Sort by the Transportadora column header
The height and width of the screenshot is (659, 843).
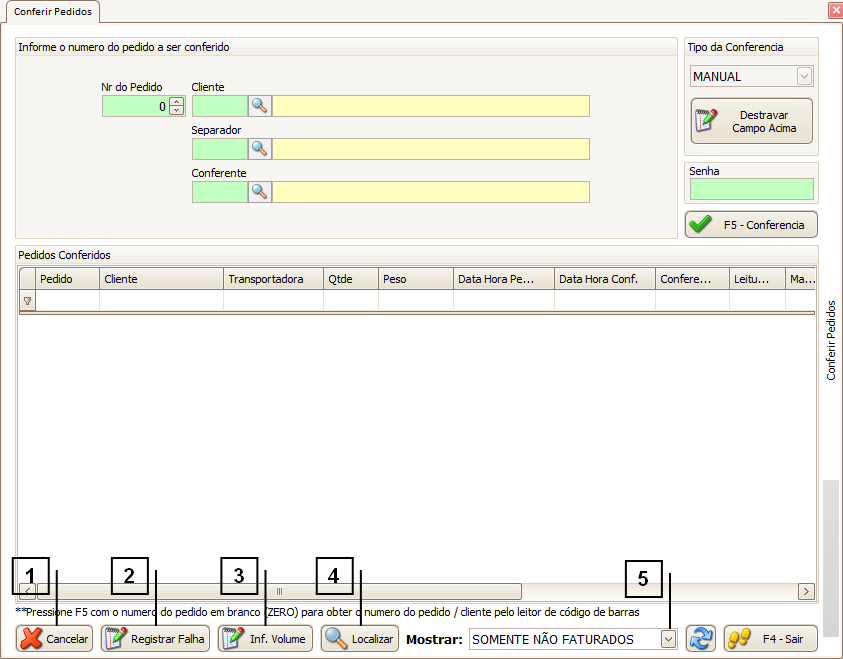click(273, 279)
